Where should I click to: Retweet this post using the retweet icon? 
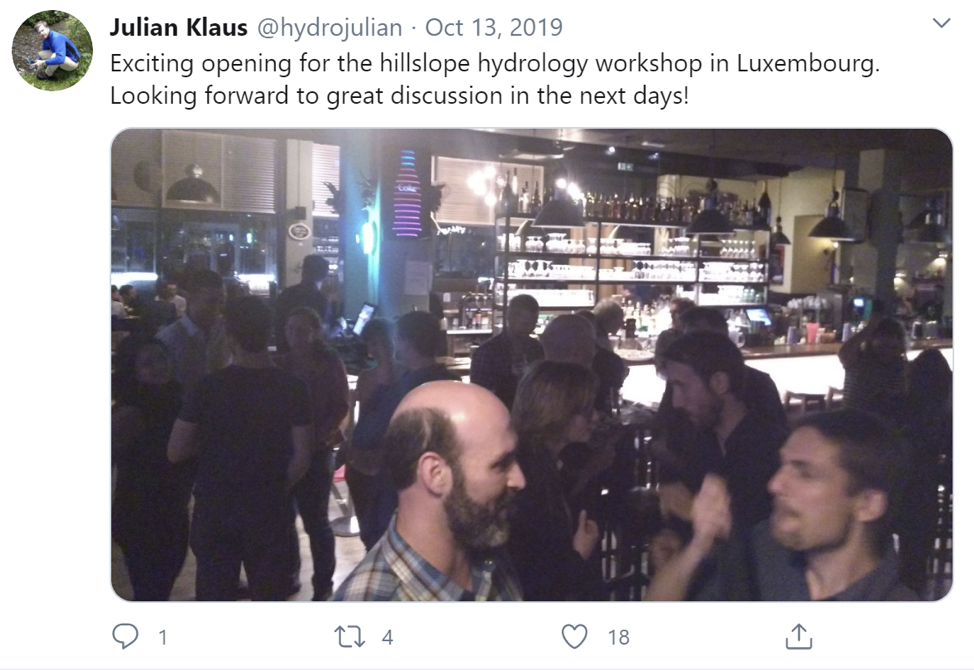point(350,637)
